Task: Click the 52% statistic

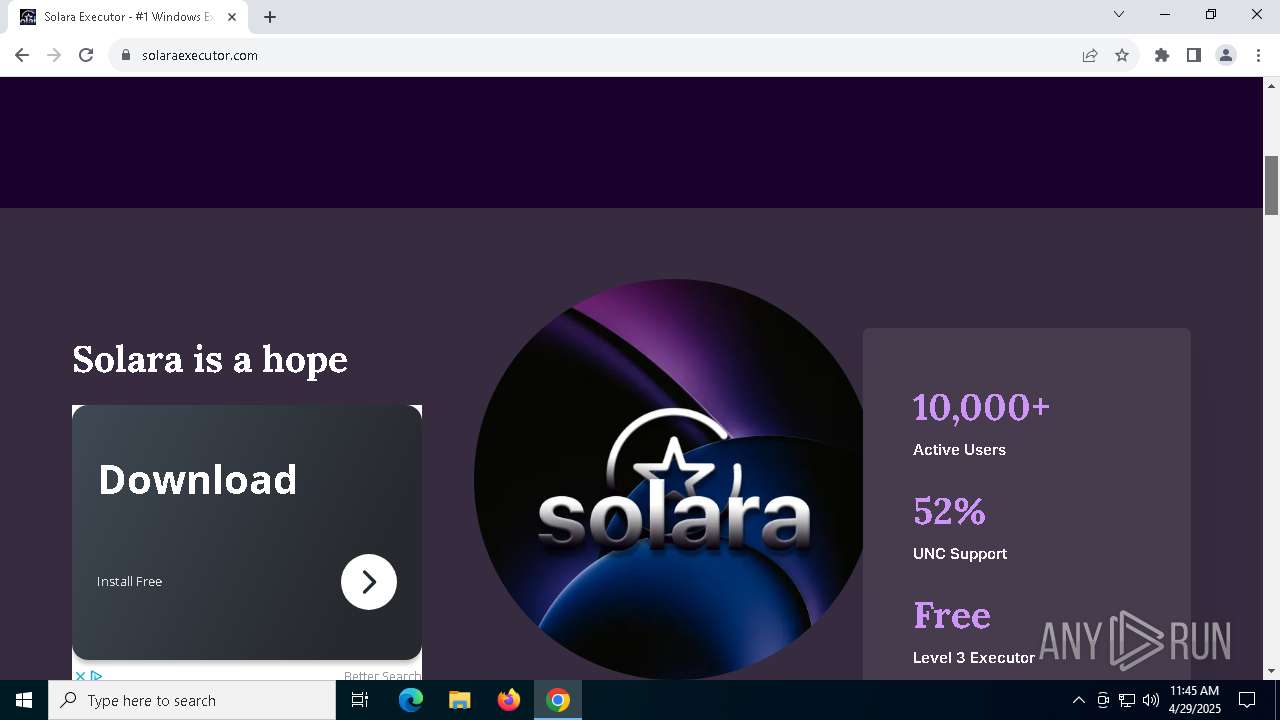Action: tap(949, 511)
